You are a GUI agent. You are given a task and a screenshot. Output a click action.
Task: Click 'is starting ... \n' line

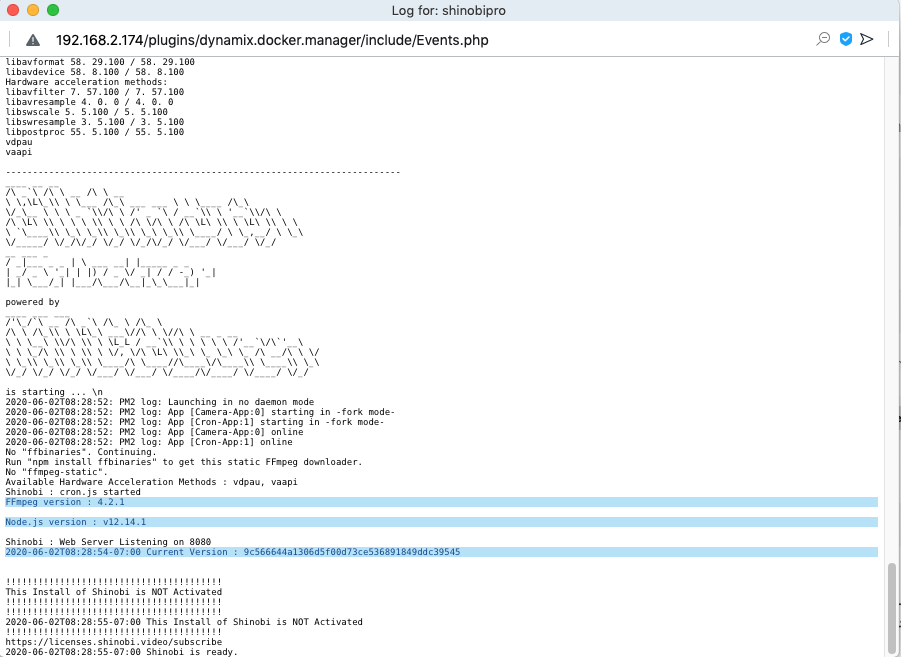pyautogui.click(x=54, y=392)
